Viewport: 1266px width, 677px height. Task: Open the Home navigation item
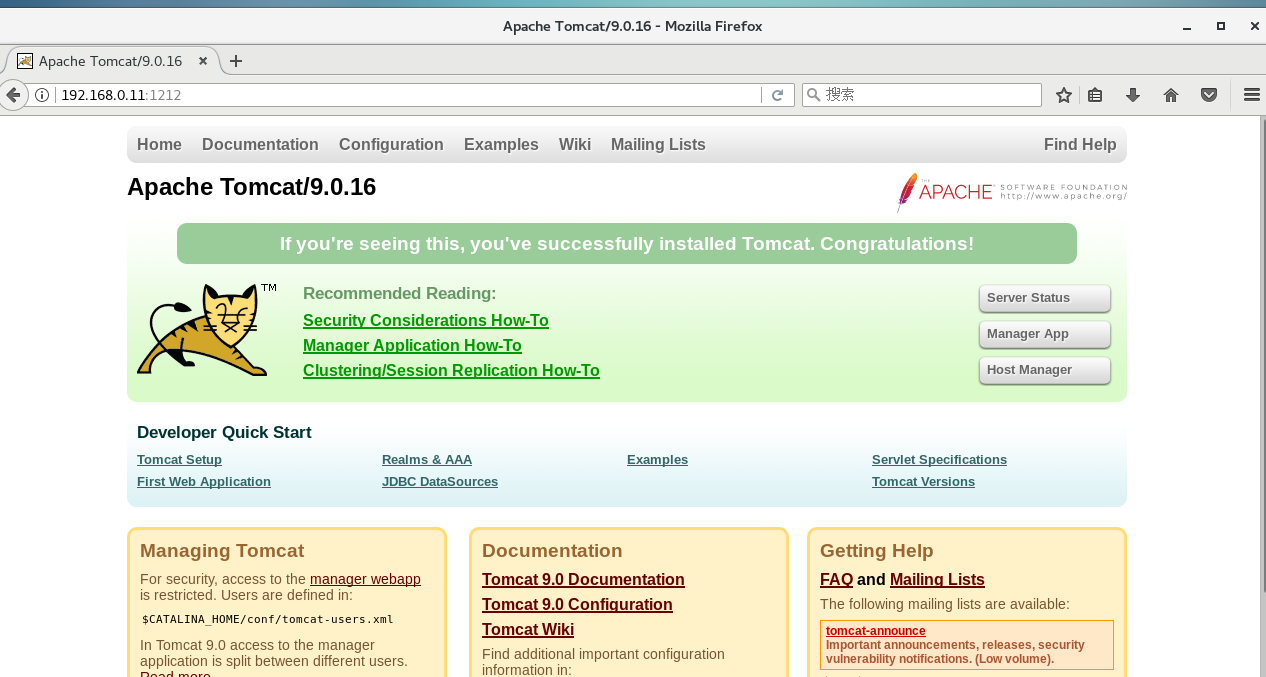tap(159, 145)
